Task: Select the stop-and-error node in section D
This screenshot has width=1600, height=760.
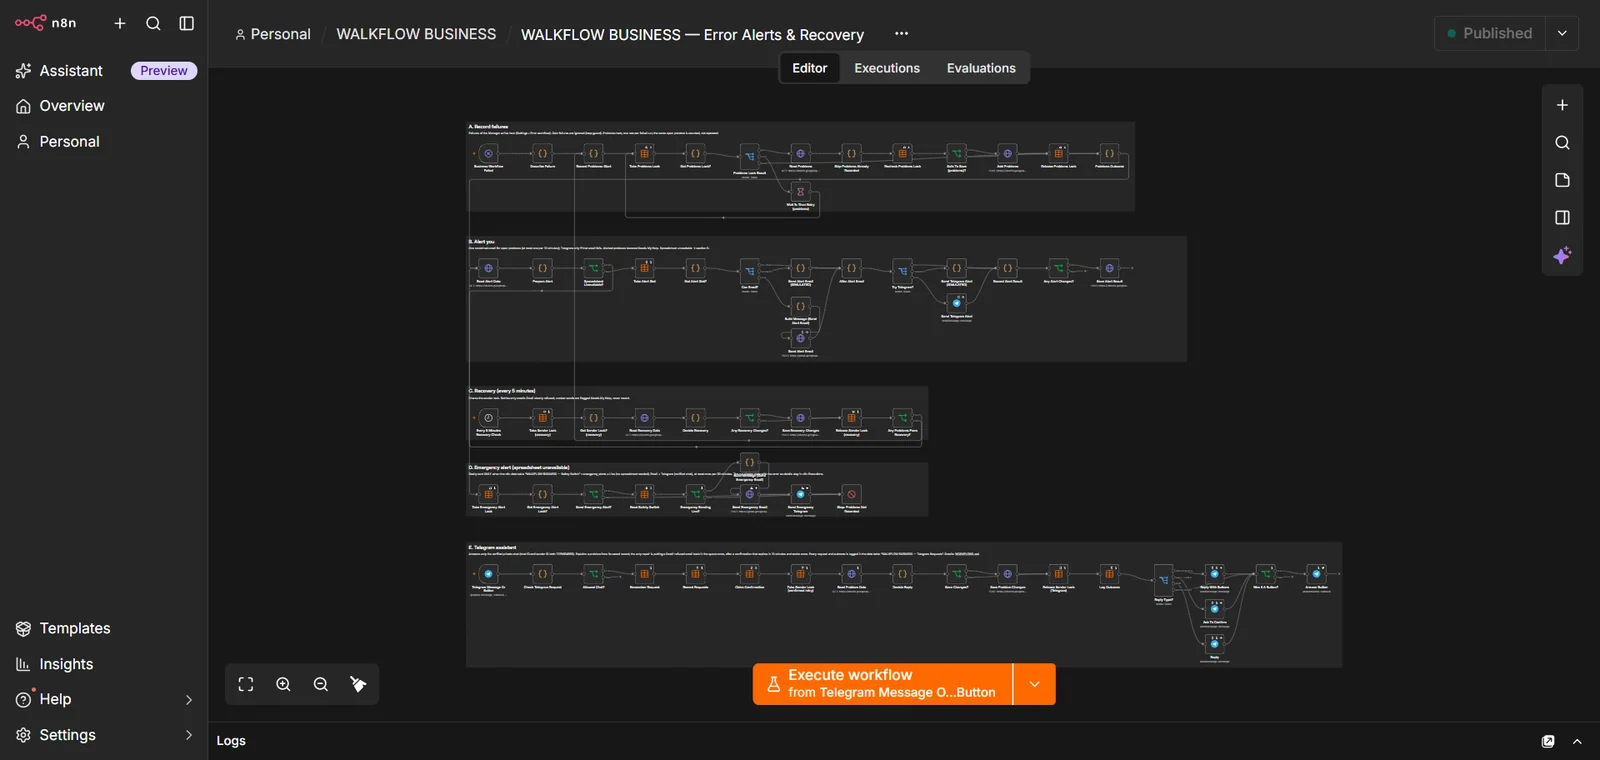Action: pyautogui.click(x=851, y=494)
